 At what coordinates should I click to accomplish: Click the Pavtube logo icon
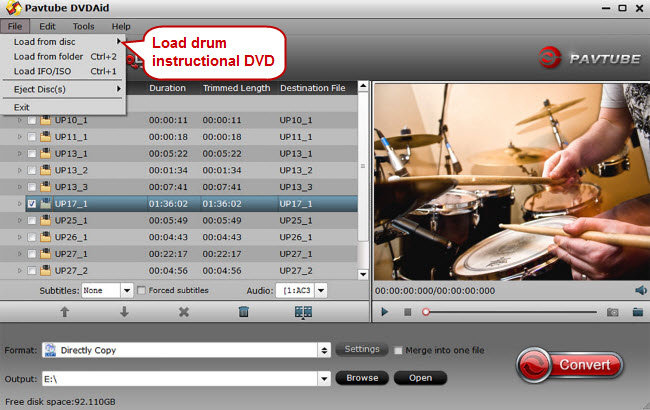(550, 58)
